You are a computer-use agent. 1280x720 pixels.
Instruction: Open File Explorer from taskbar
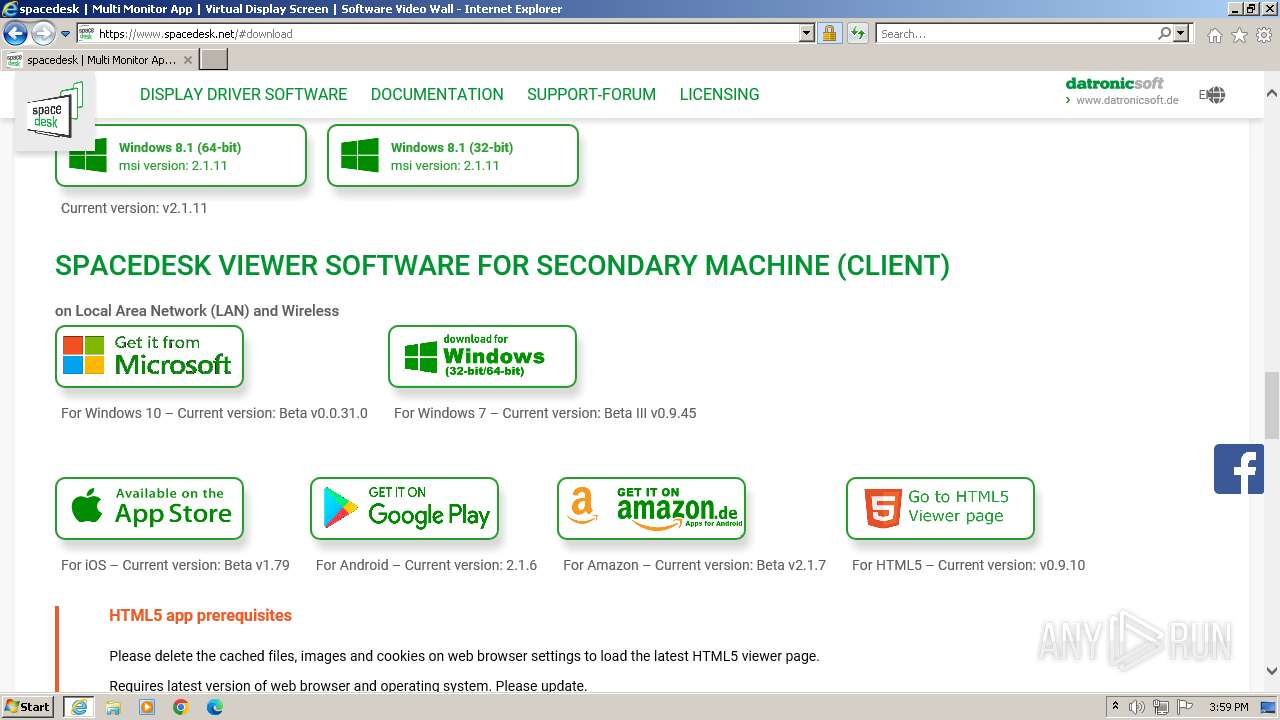pos(113,706)
